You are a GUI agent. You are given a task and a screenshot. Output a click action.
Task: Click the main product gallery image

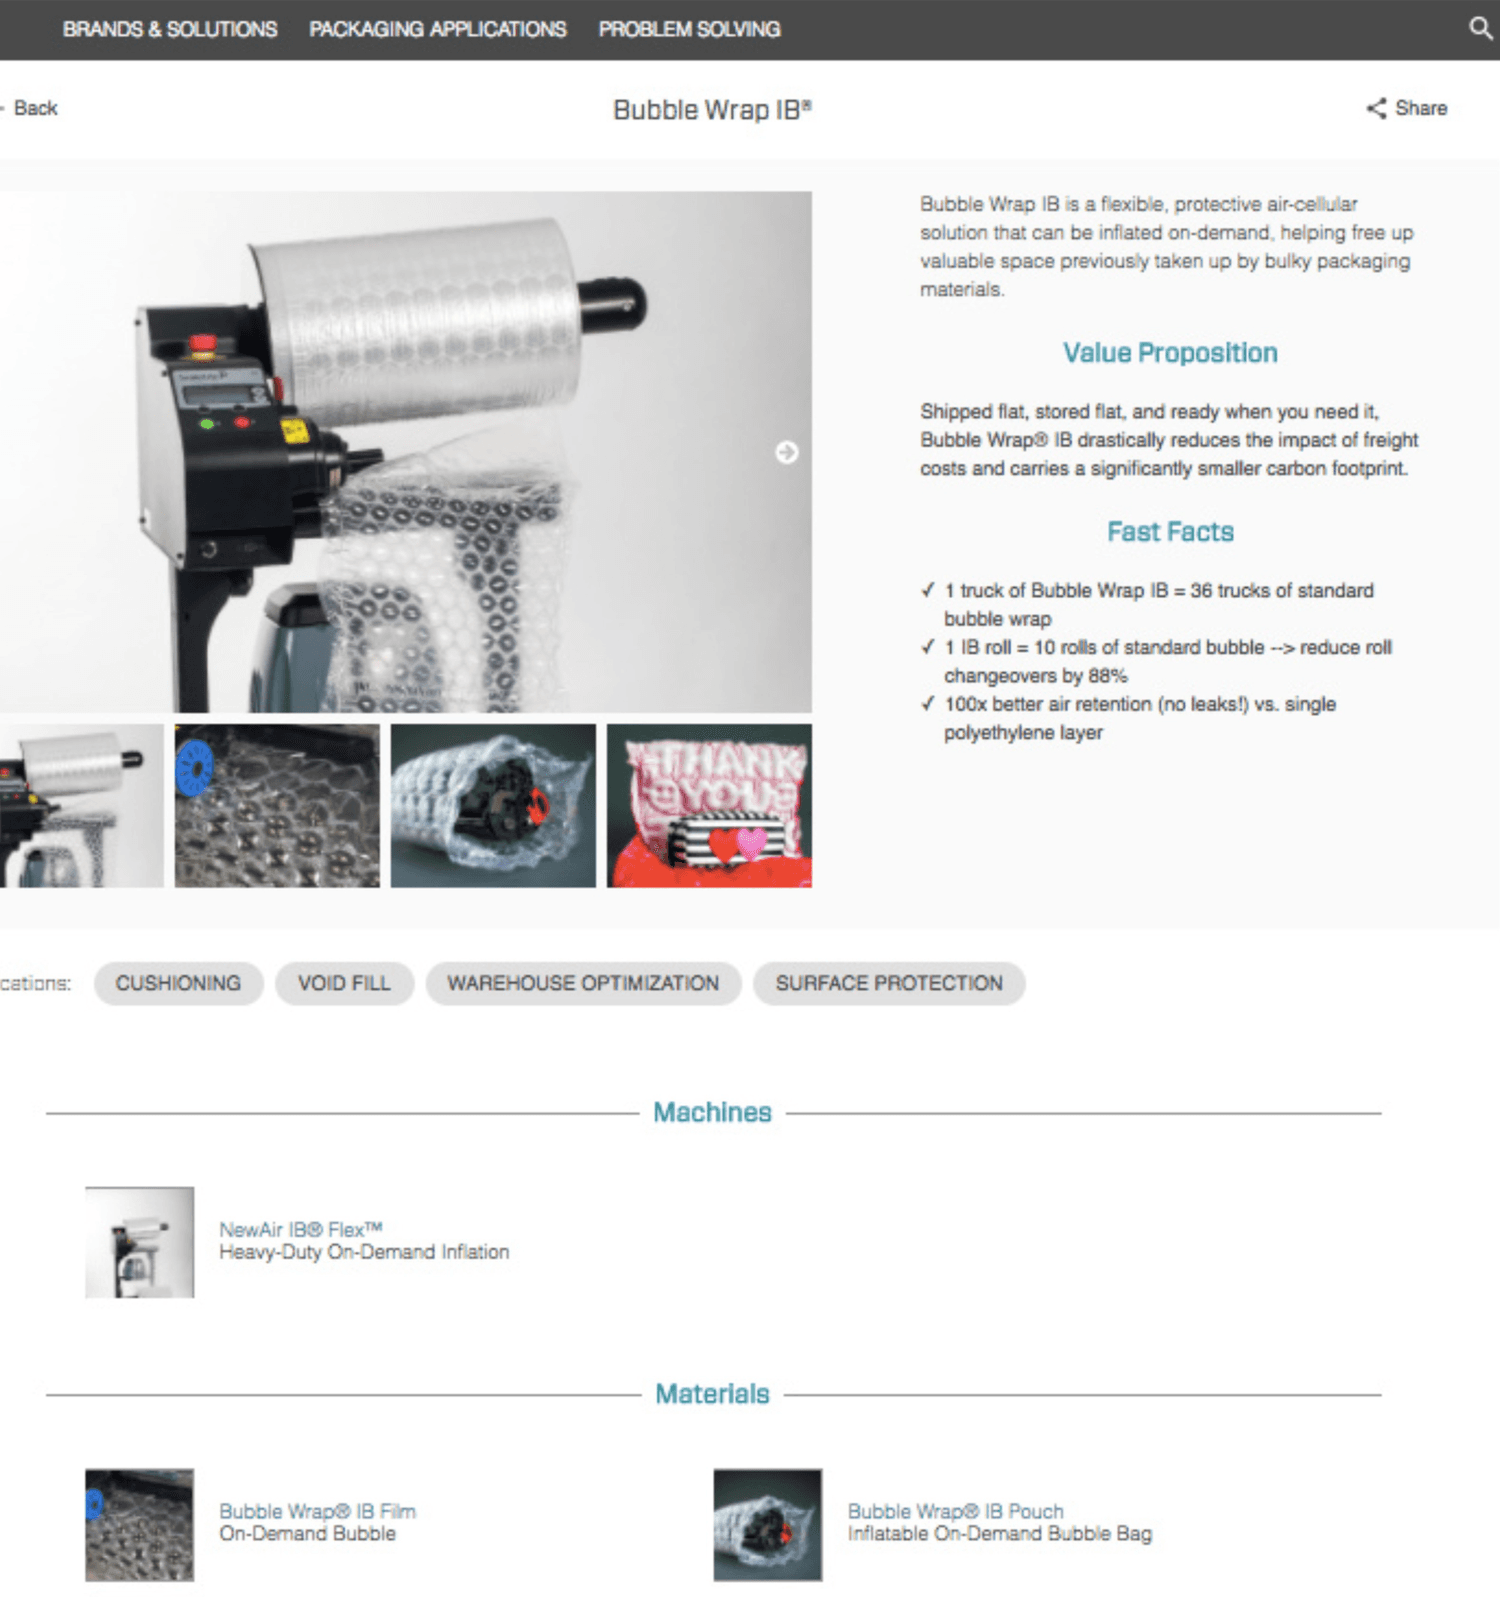pyautogui.click(x=405, y=452)
